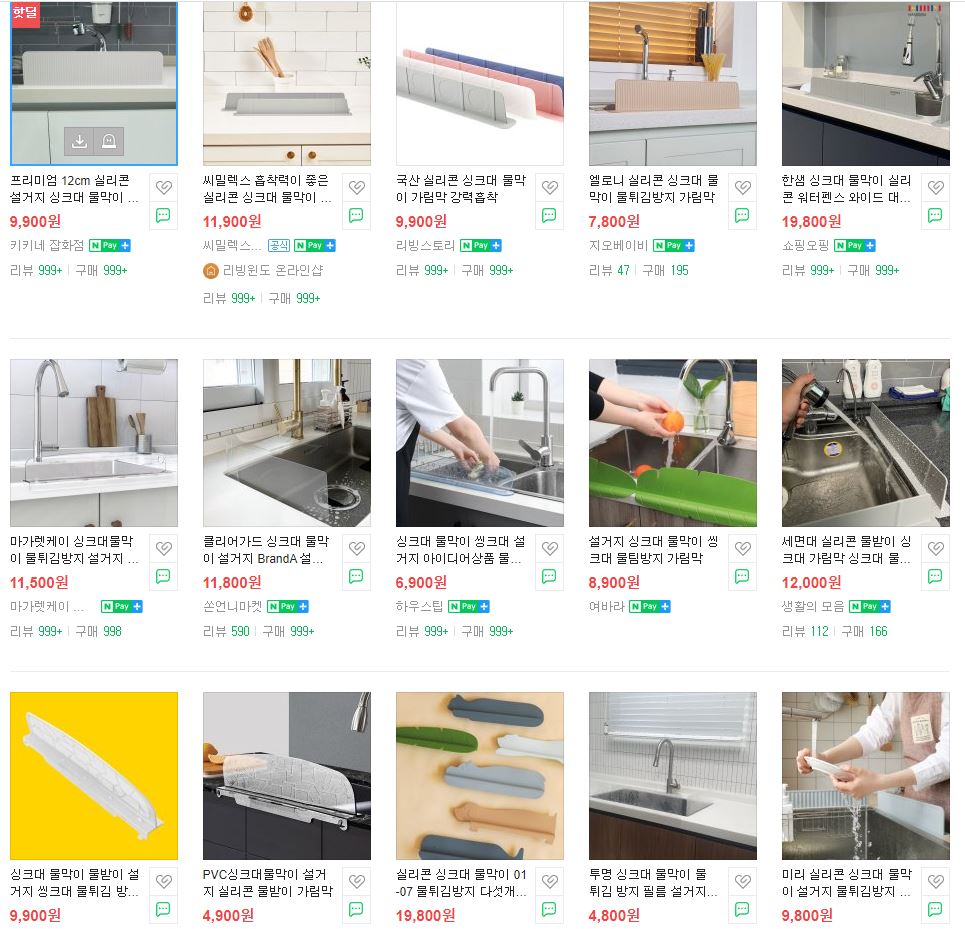Open the 국산 실리콘 싱크대 물막이 title link

point(461,189)
